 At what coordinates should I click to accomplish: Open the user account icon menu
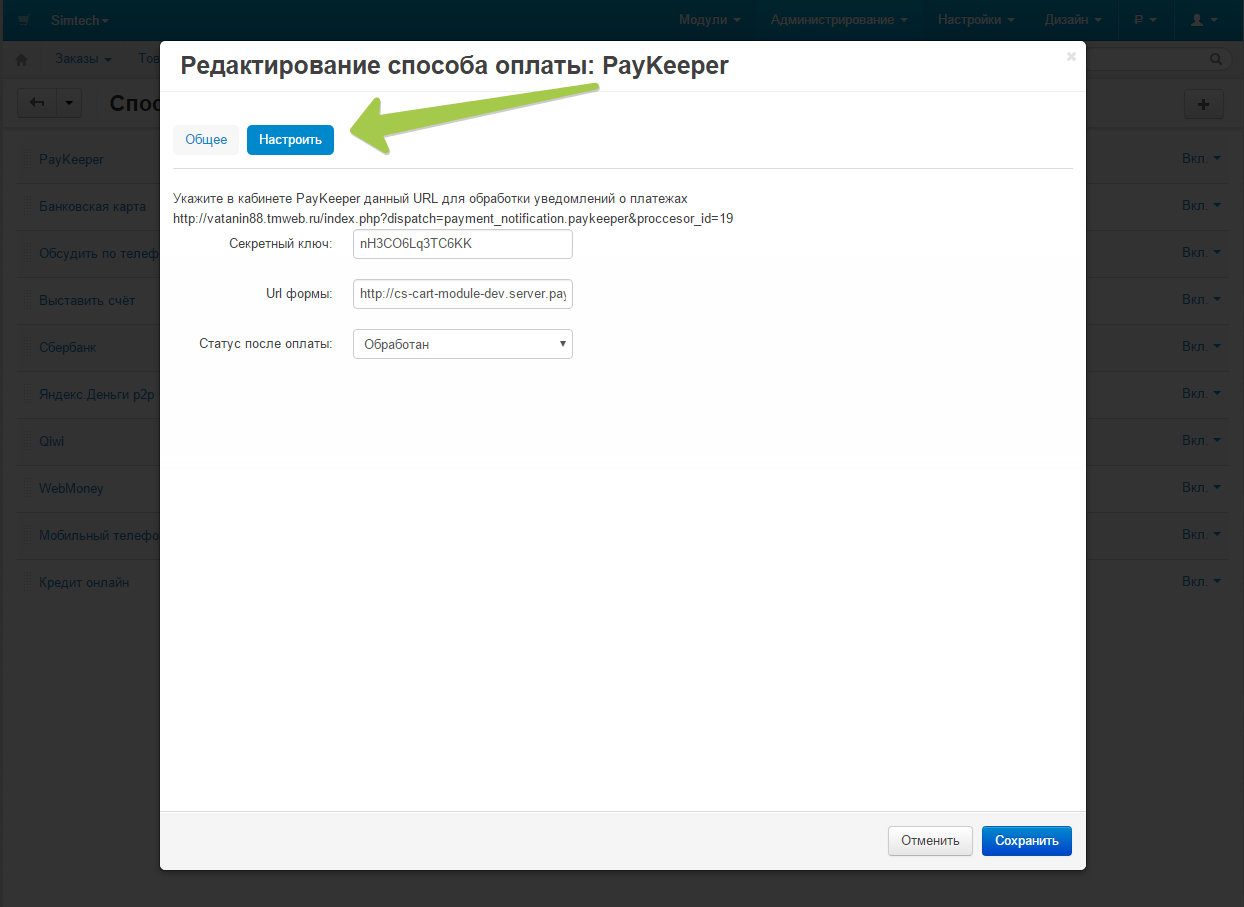pyautogui.click(x=1203, y=20)
